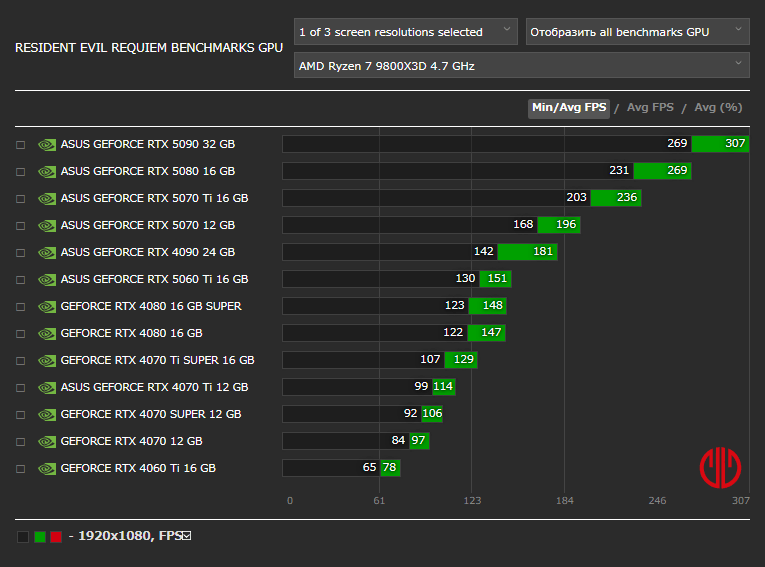Open the AMD Ryzen 7 9800X3D processor dropdown

pos(521,66)
